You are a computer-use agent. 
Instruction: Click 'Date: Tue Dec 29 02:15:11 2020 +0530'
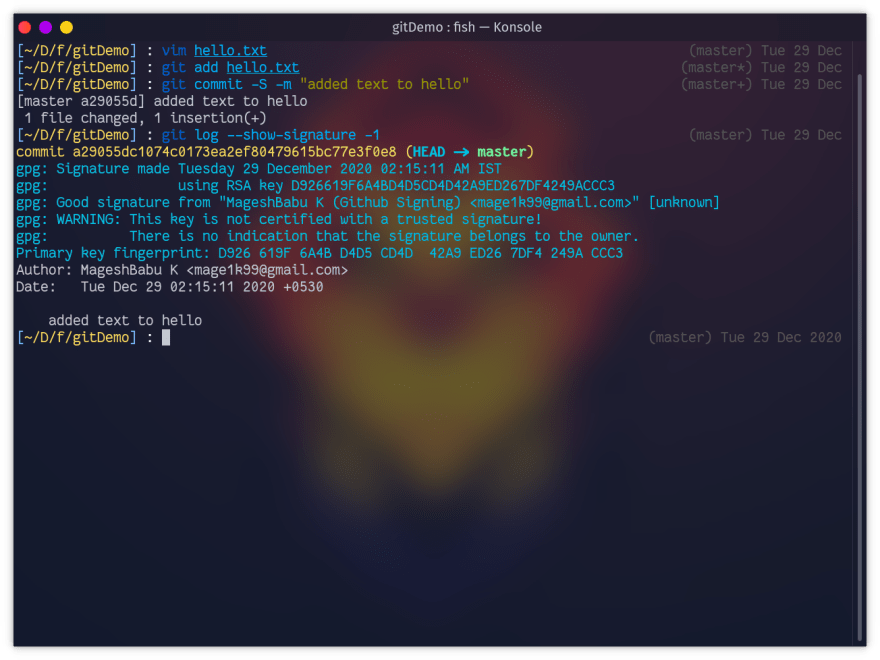coord(169,287)
